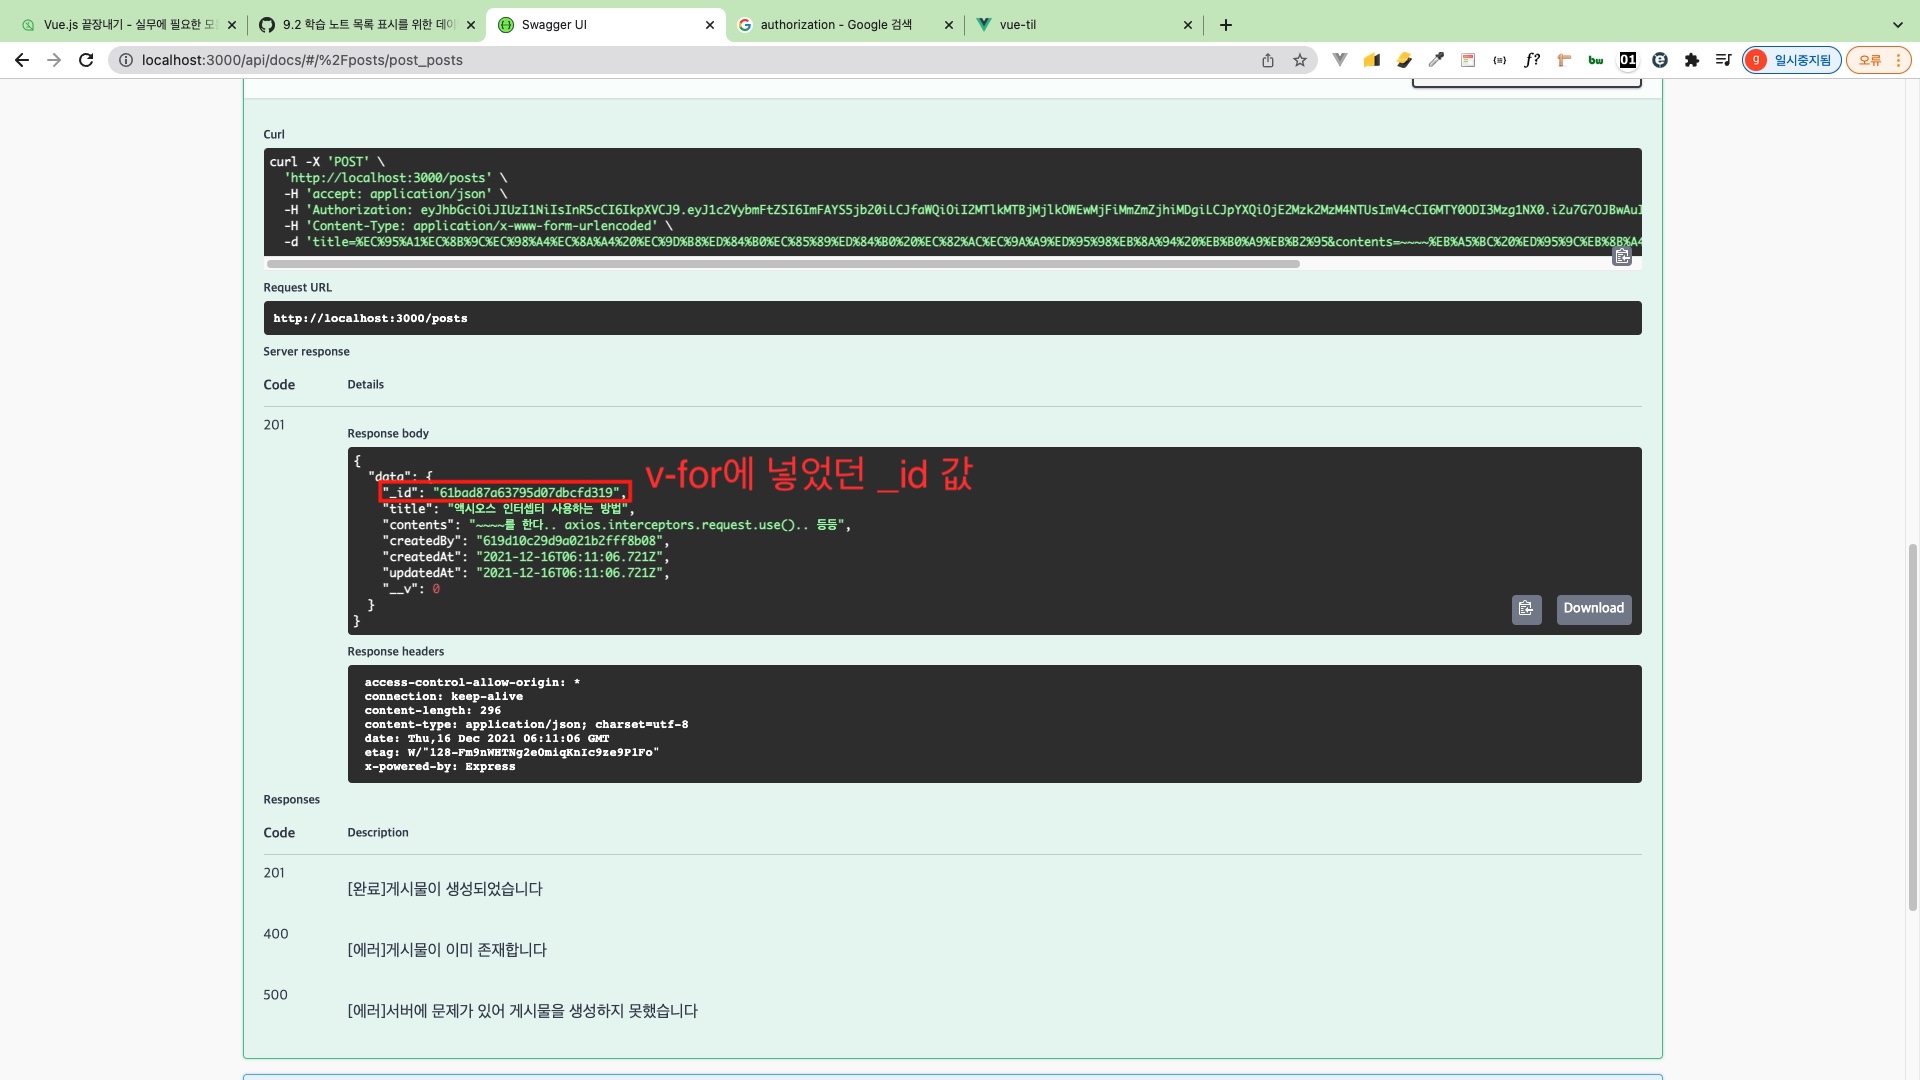
Task: Expand the tab search chevron
Action: tap(1897, 25)
